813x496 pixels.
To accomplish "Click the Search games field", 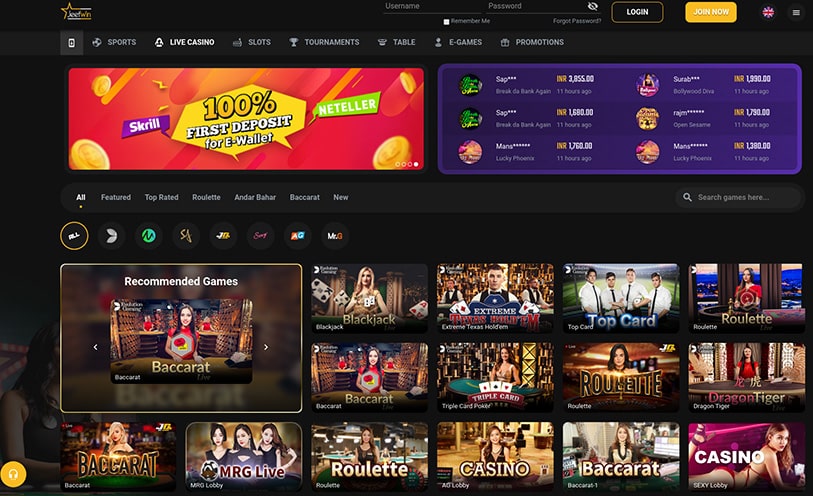I will (x=738, y=197).
